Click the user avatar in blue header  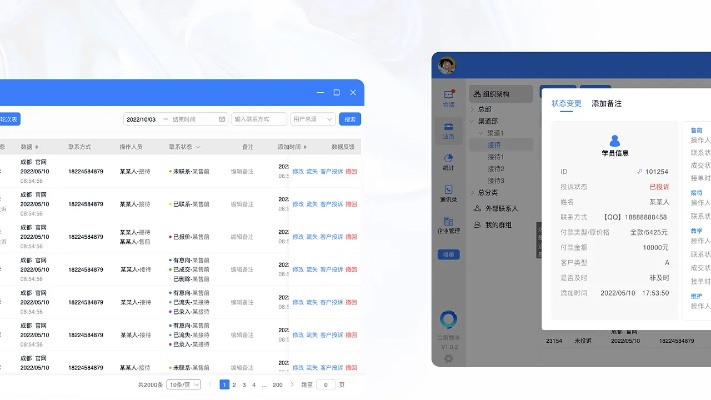coord(447,65)
